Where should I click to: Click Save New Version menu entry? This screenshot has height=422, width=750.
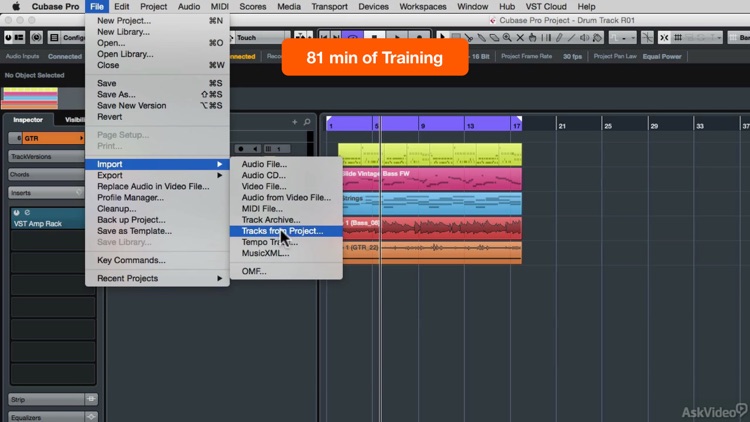(157, 106)
